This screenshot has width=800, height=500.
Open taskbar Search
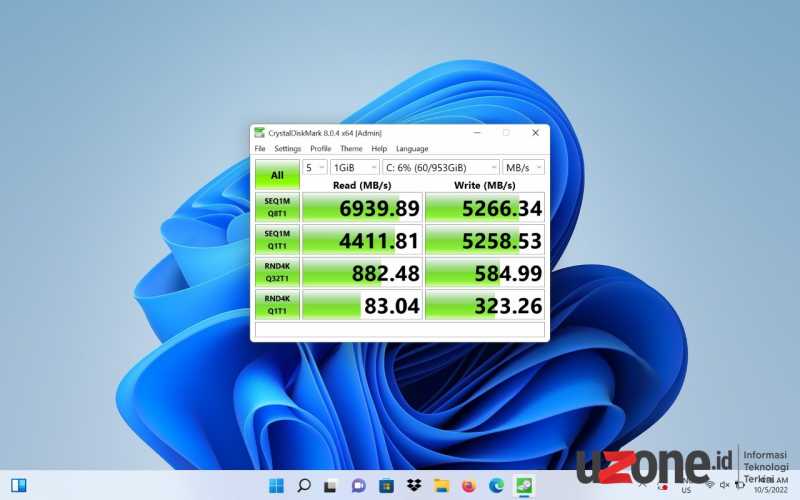(x=304, y=485)
